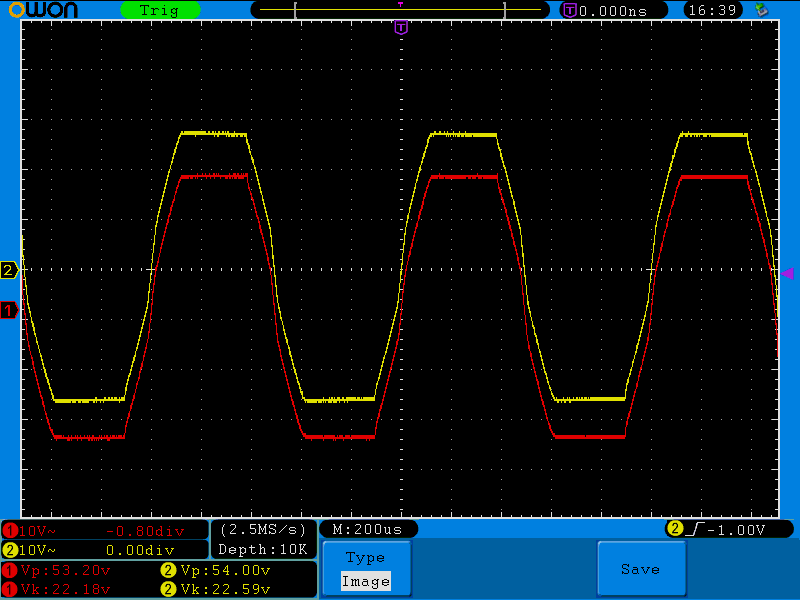Click the purple trigger level arrow

point(787,273)
